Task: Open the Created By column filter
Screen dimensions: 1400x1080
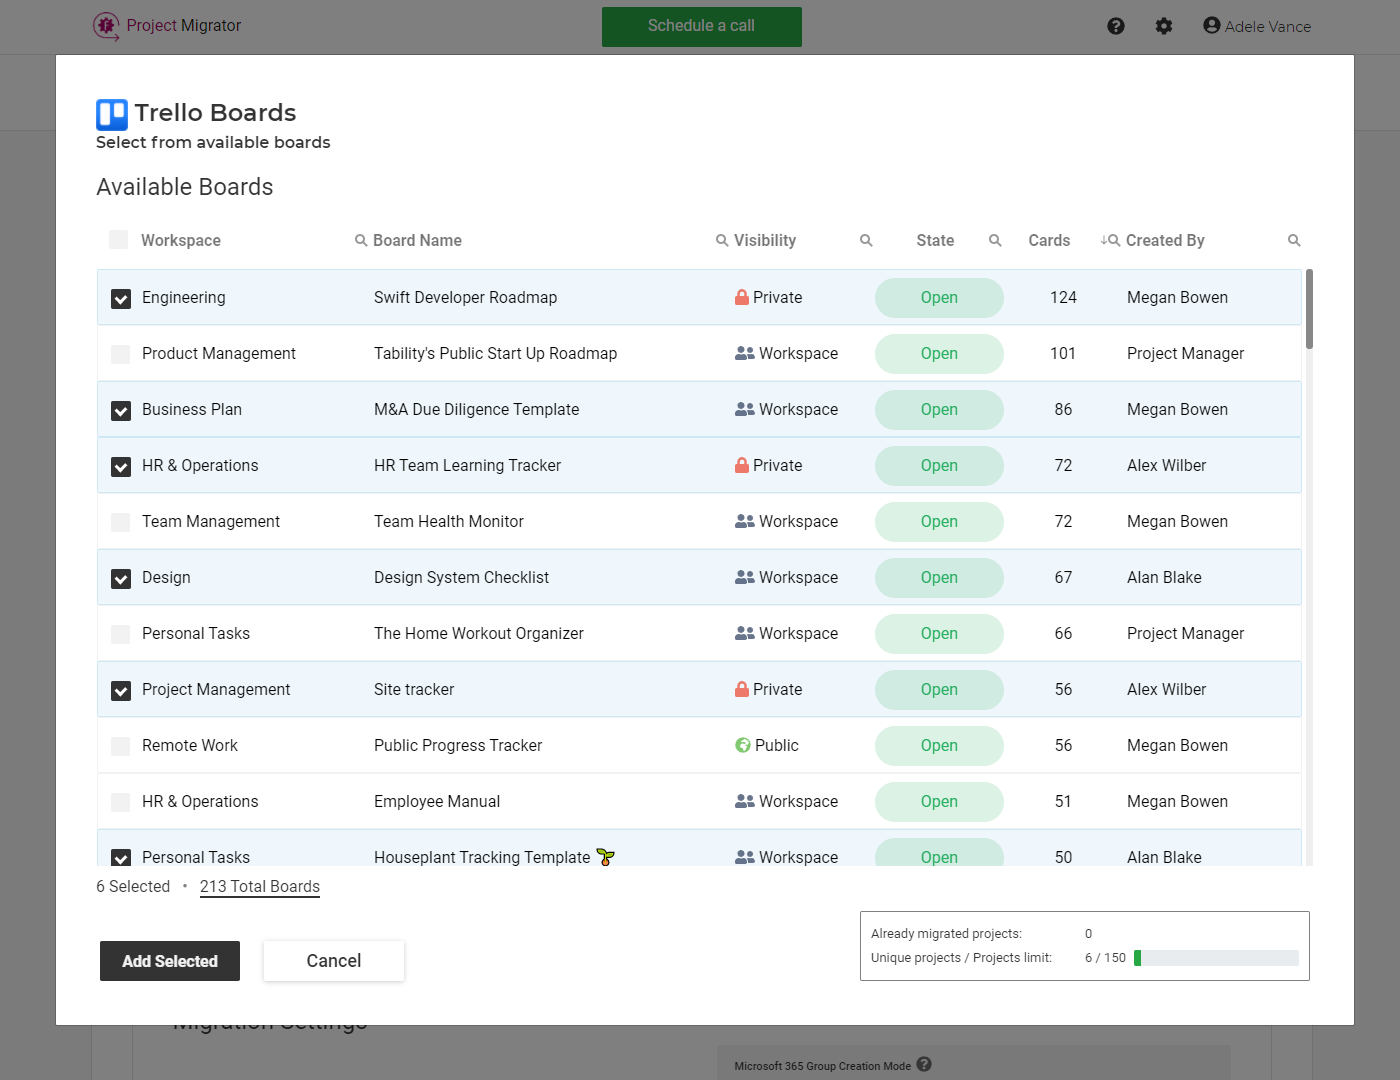Action: click(x=1294, y=240)
